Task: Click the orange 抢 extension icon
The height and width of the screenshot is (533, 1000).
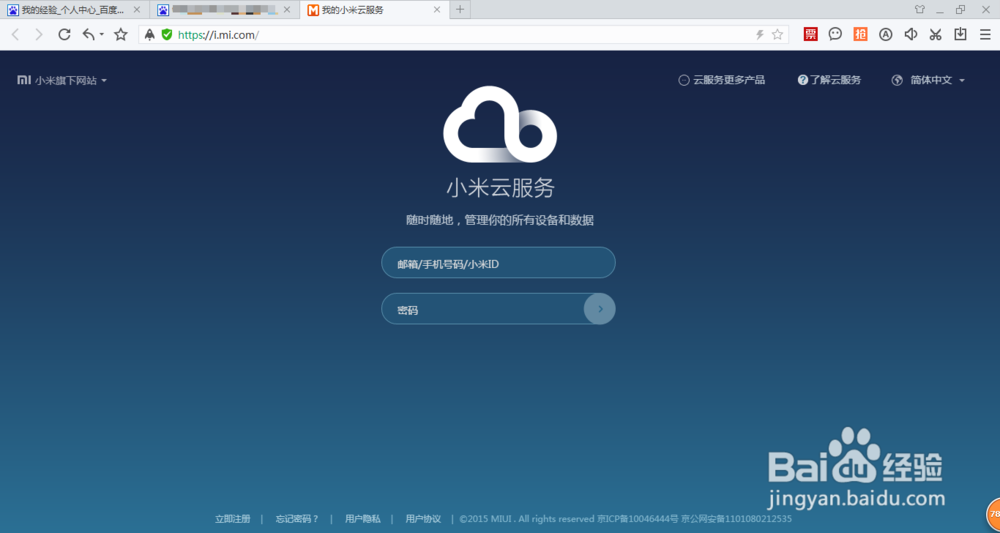Action: pyautogui.click(x=860, y=34)
